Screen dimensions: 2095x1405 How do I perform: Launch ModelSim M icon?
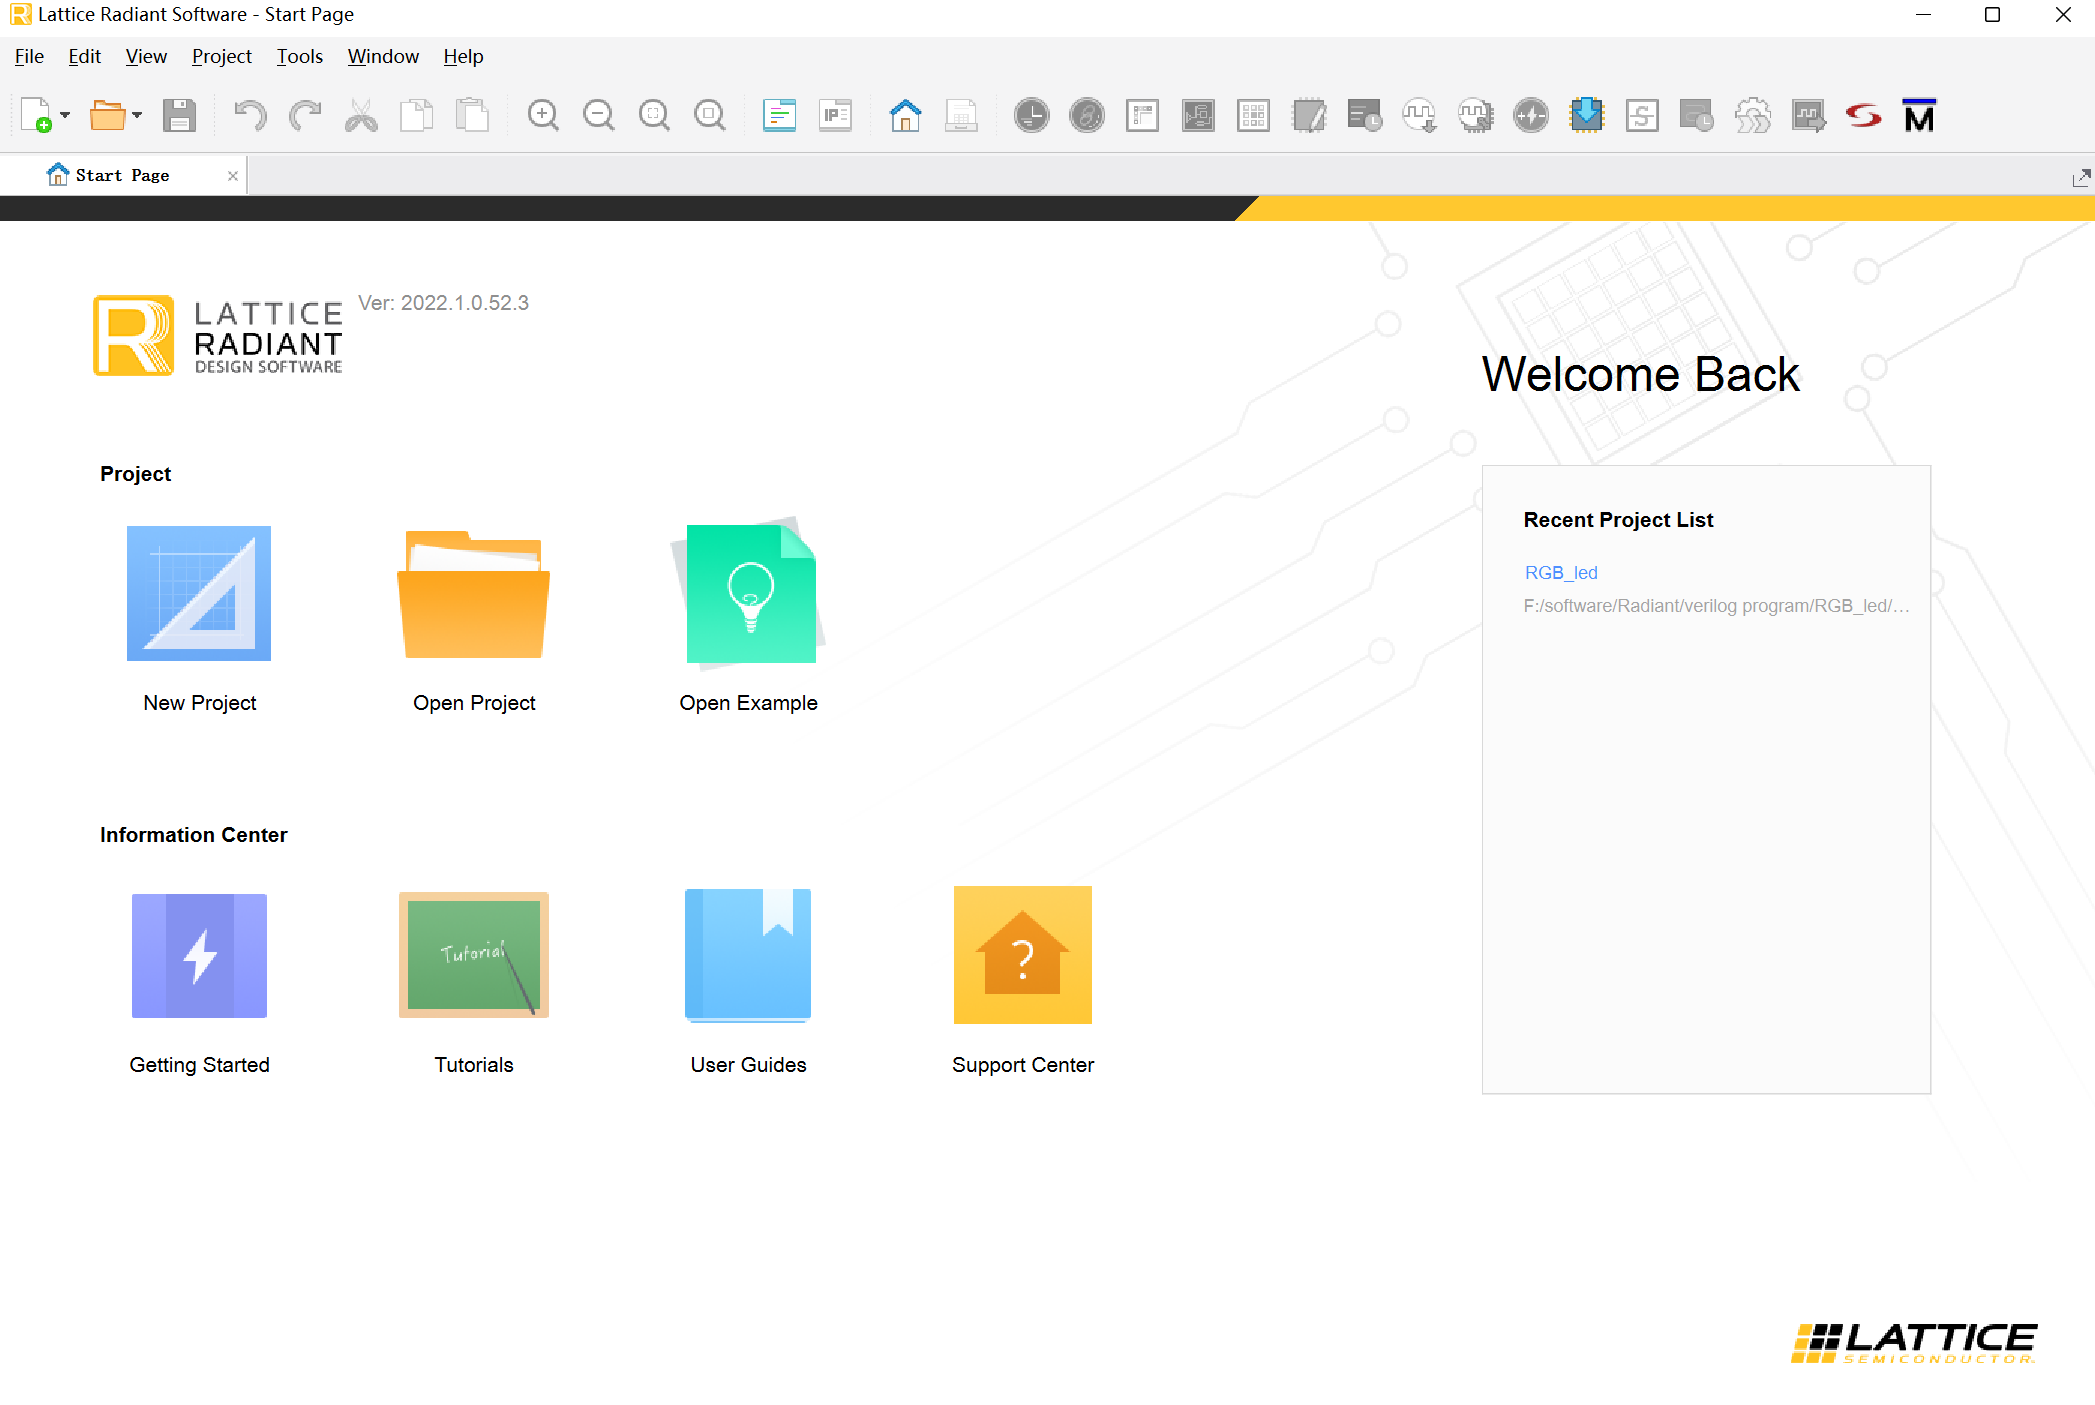(x=1919, y=116)
